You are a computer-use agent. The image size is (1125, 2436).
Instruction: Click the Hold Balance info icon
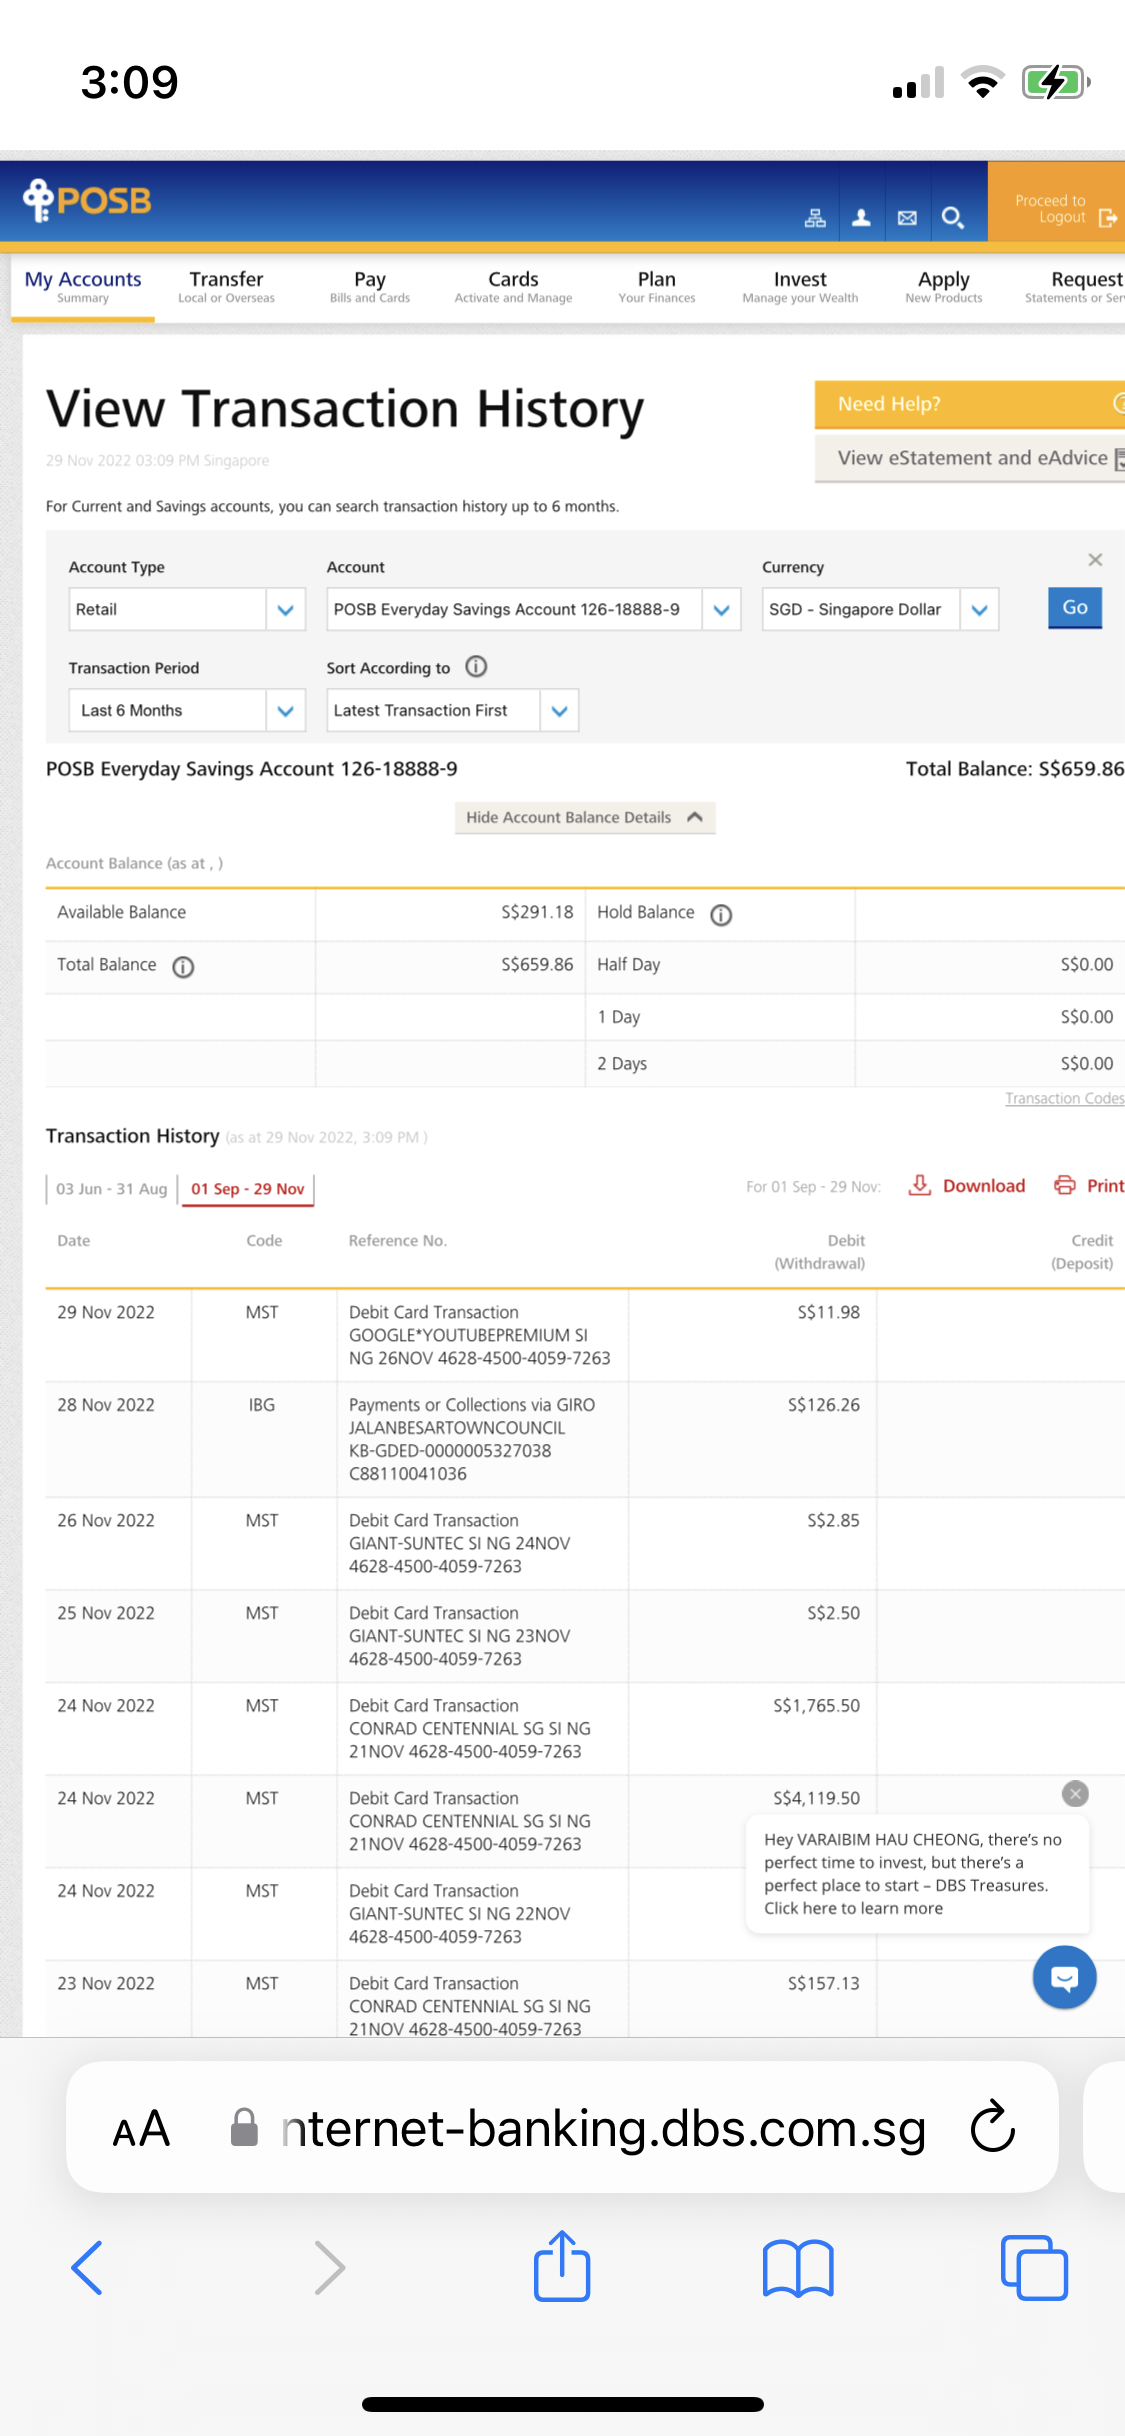(721, 915)
